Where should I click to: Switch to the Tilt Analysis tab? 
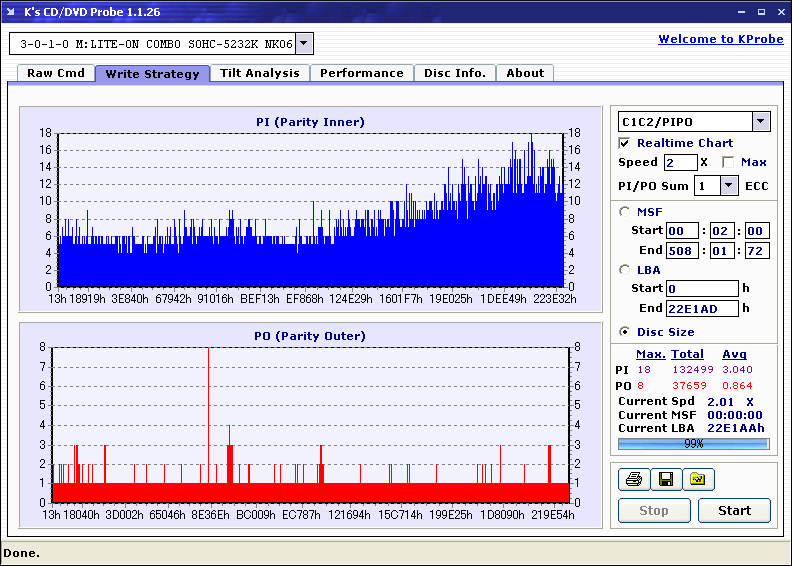pyautogui.click(x=260, y=73)
